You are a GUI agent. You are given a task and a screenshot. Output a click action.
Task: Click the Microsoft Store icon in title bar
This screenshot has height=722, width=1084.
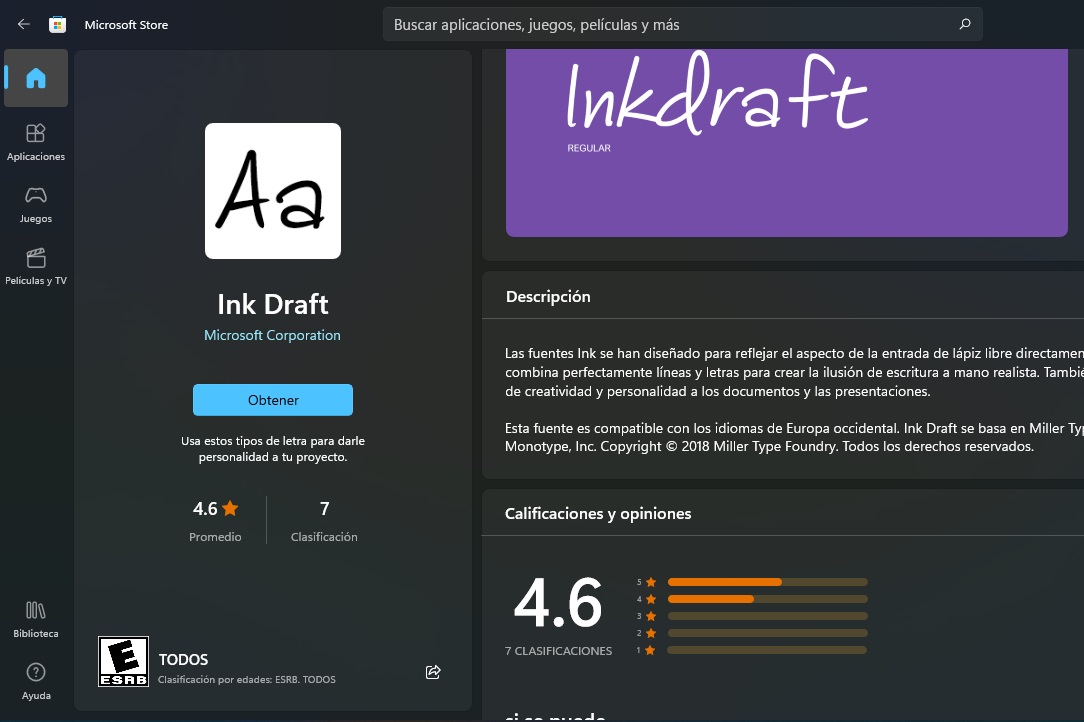(x=57, y=23)
